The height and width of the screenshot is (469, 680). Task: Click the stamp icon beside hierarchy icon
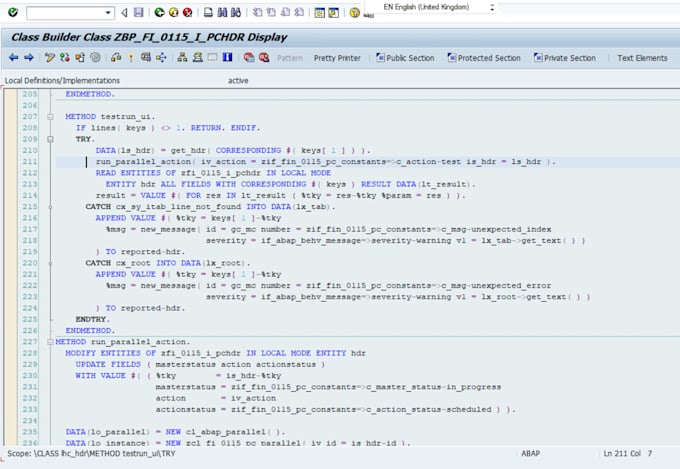pyautogui.click(x=197, y=57)
